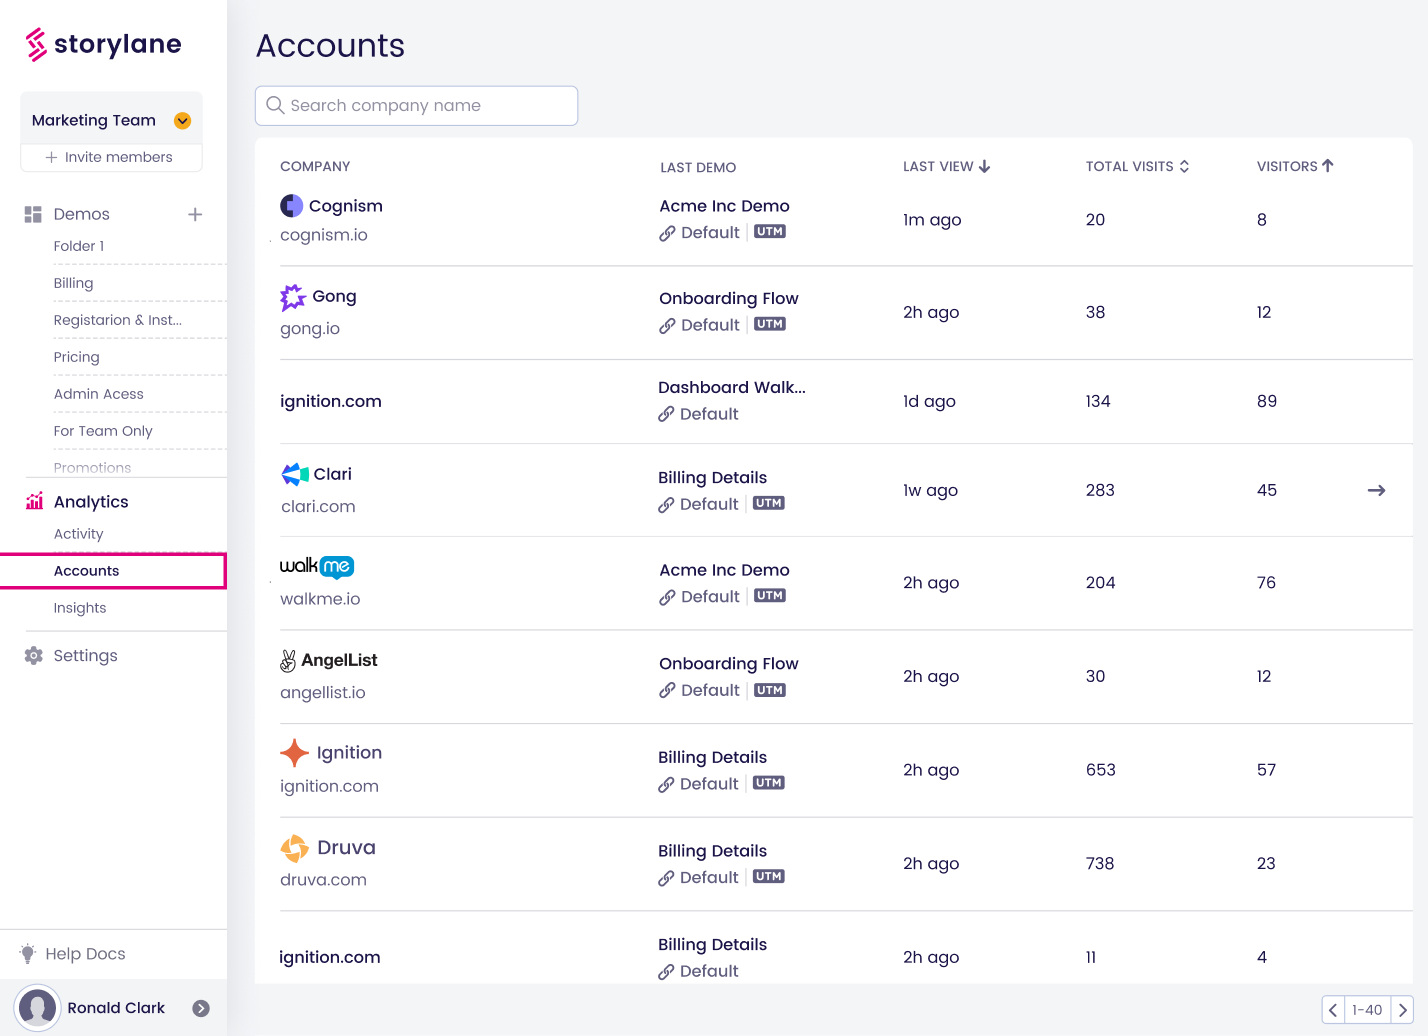The height and width of the screenshot is (1036, 1428).
Task: Click total visits 738 in Druva row
Action: (1099, 863)
